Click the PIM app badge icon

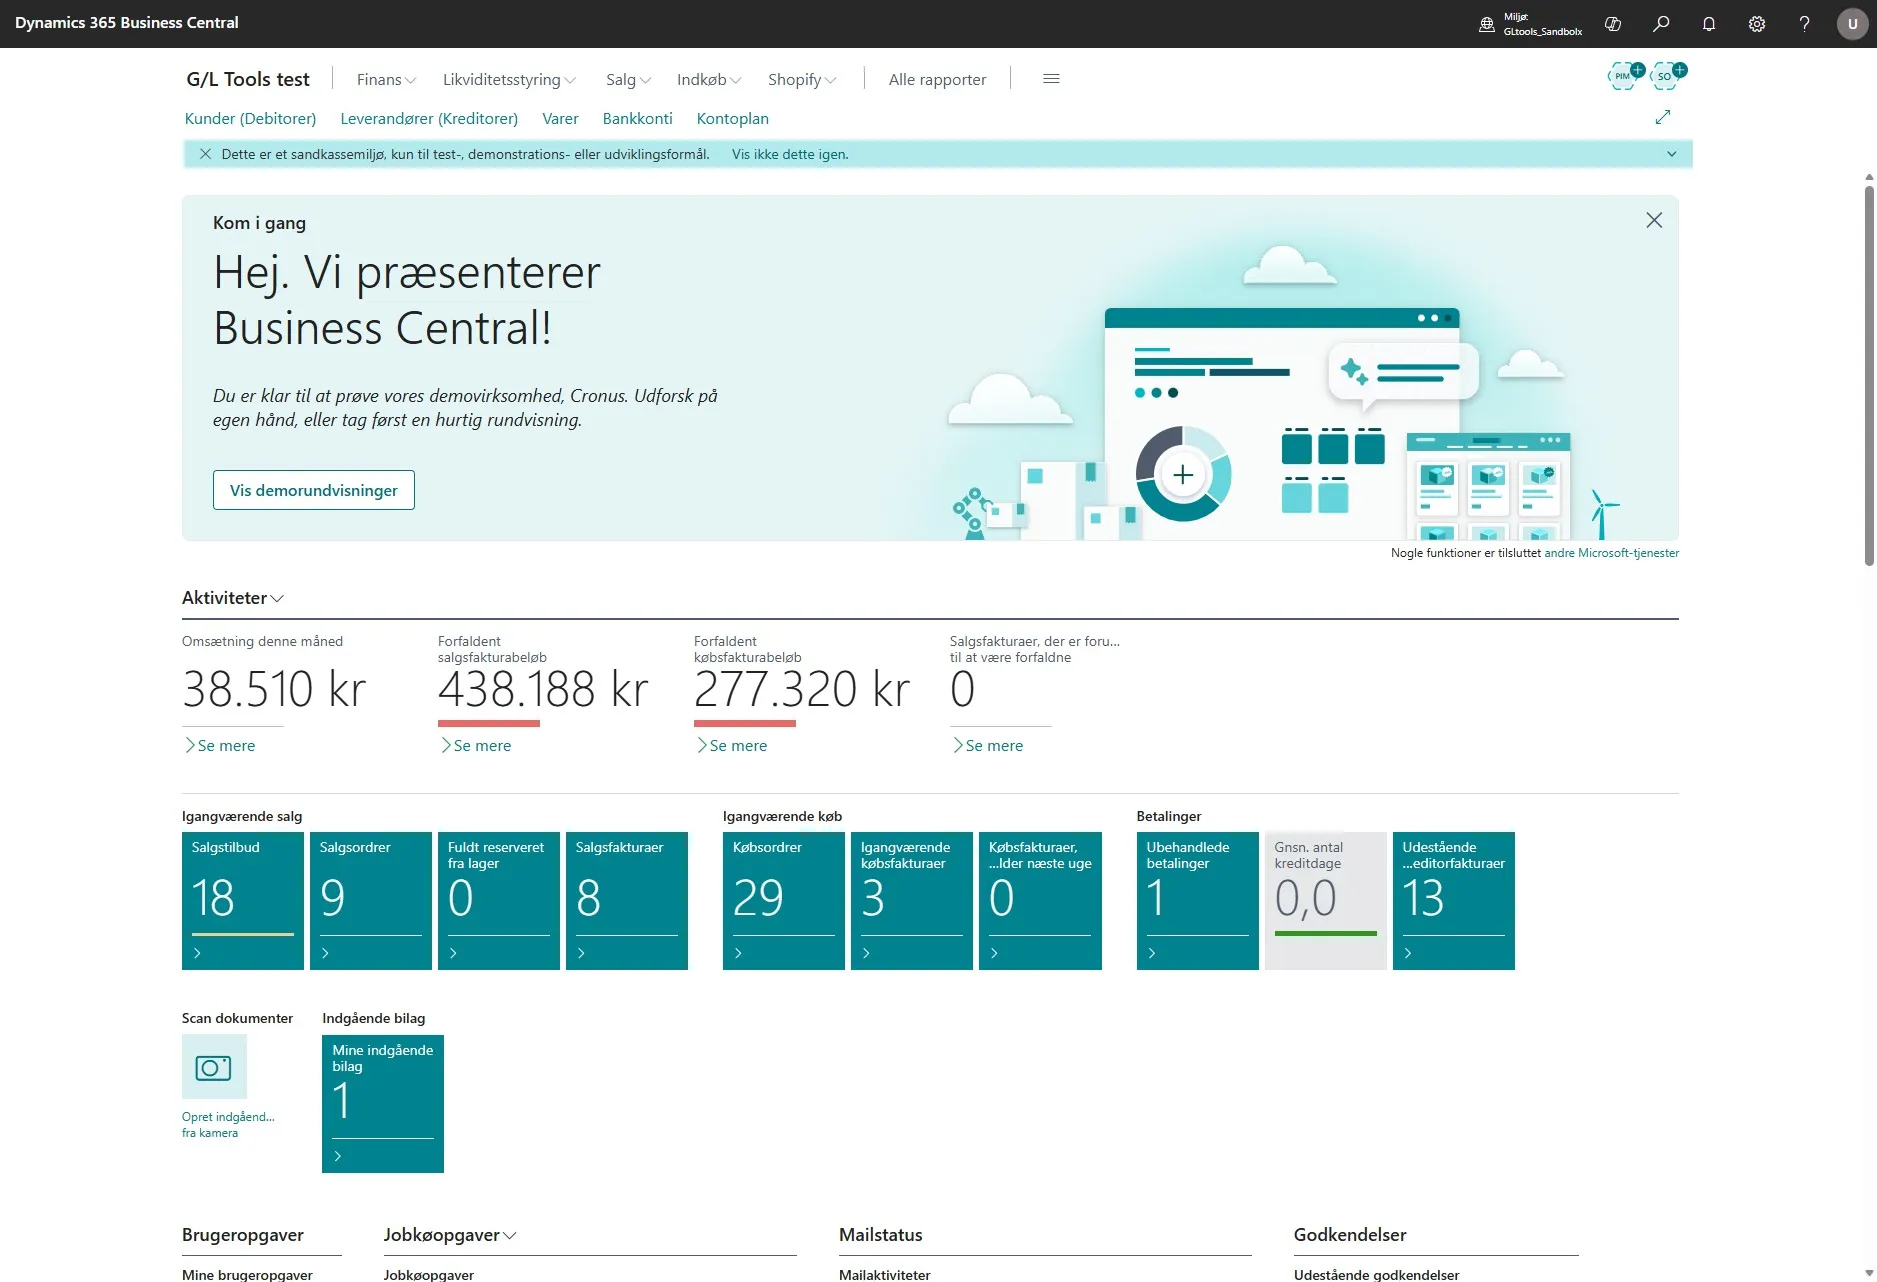(1625, 75)
